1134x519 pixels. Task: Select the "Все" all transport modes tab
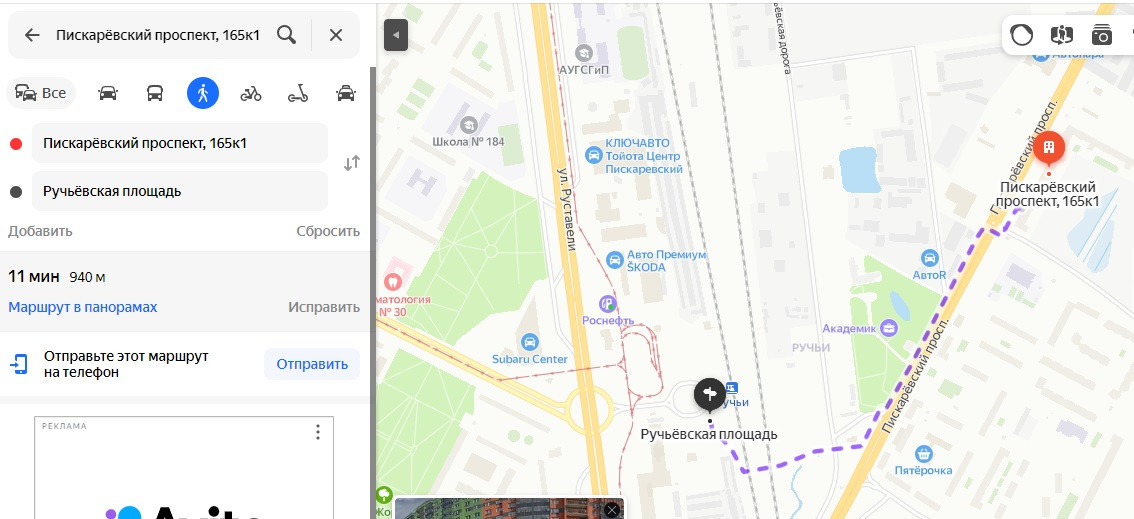(x=41, y=93)
